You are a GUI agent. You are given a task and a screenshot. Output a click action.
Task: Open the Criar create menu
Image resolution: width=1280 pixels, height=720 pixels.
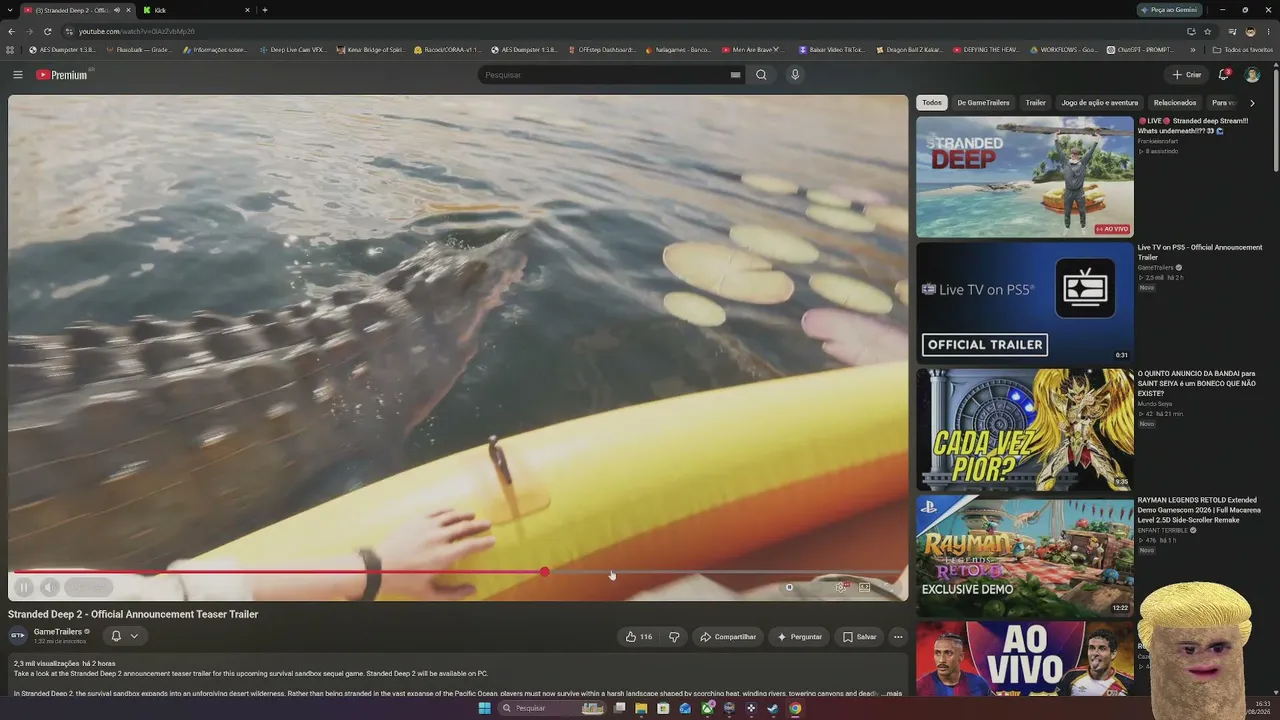[1186, 75]
